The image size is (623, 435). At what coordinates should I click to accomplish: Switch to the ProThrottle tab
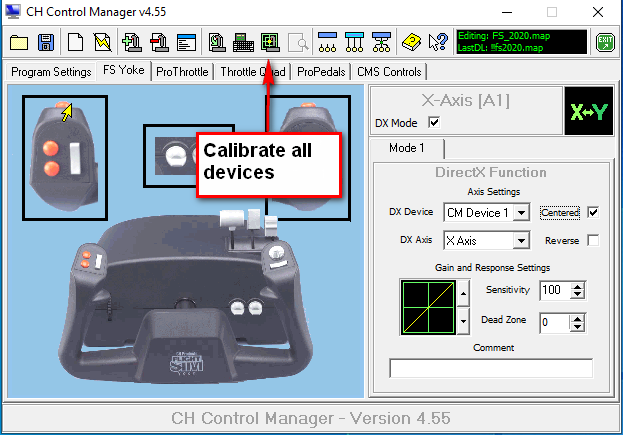183,72
